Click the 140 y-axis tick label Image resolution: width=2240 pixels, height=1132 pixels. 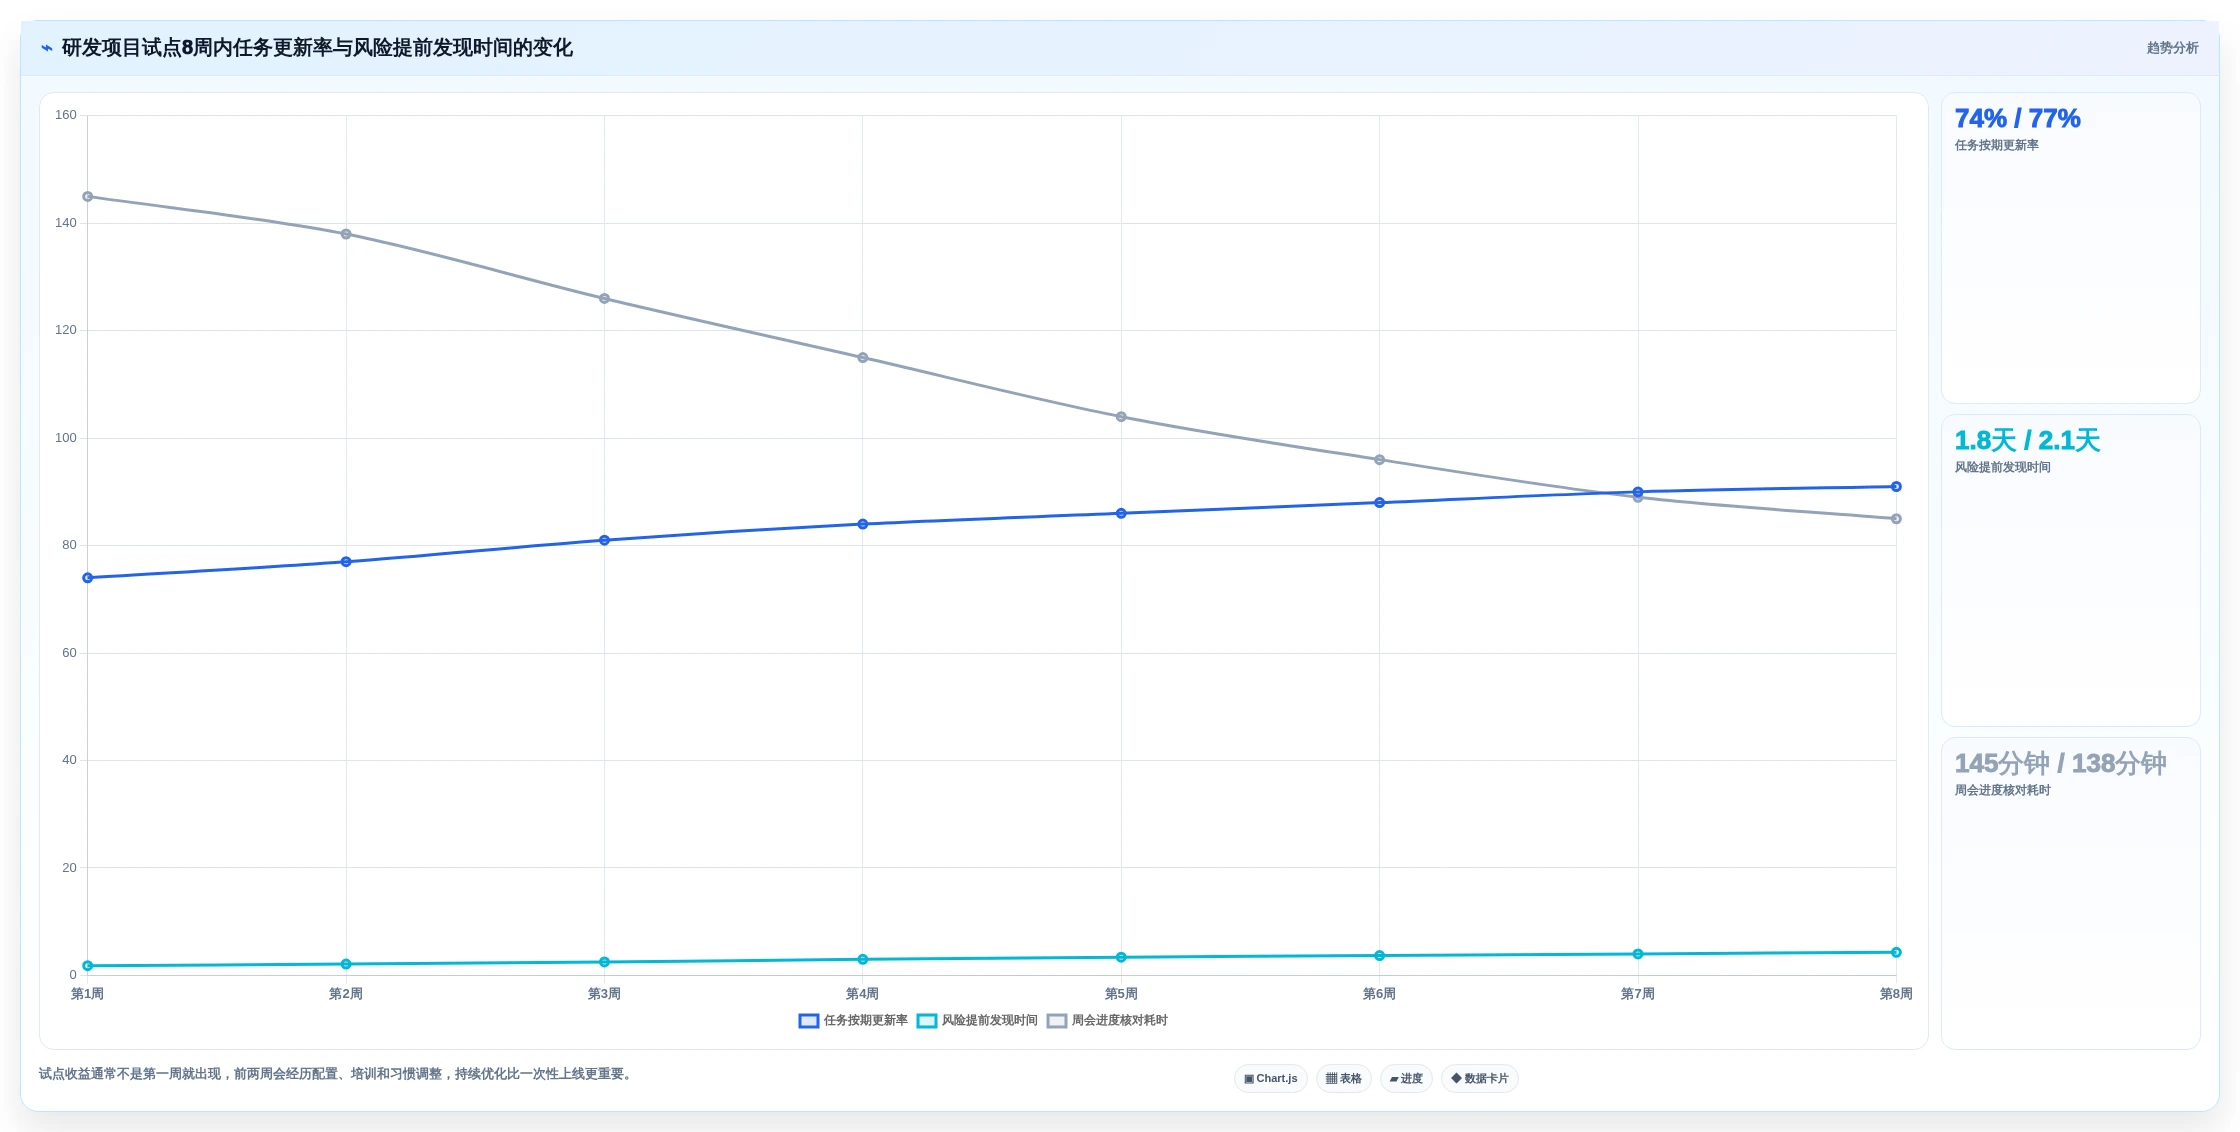point(66,223)
